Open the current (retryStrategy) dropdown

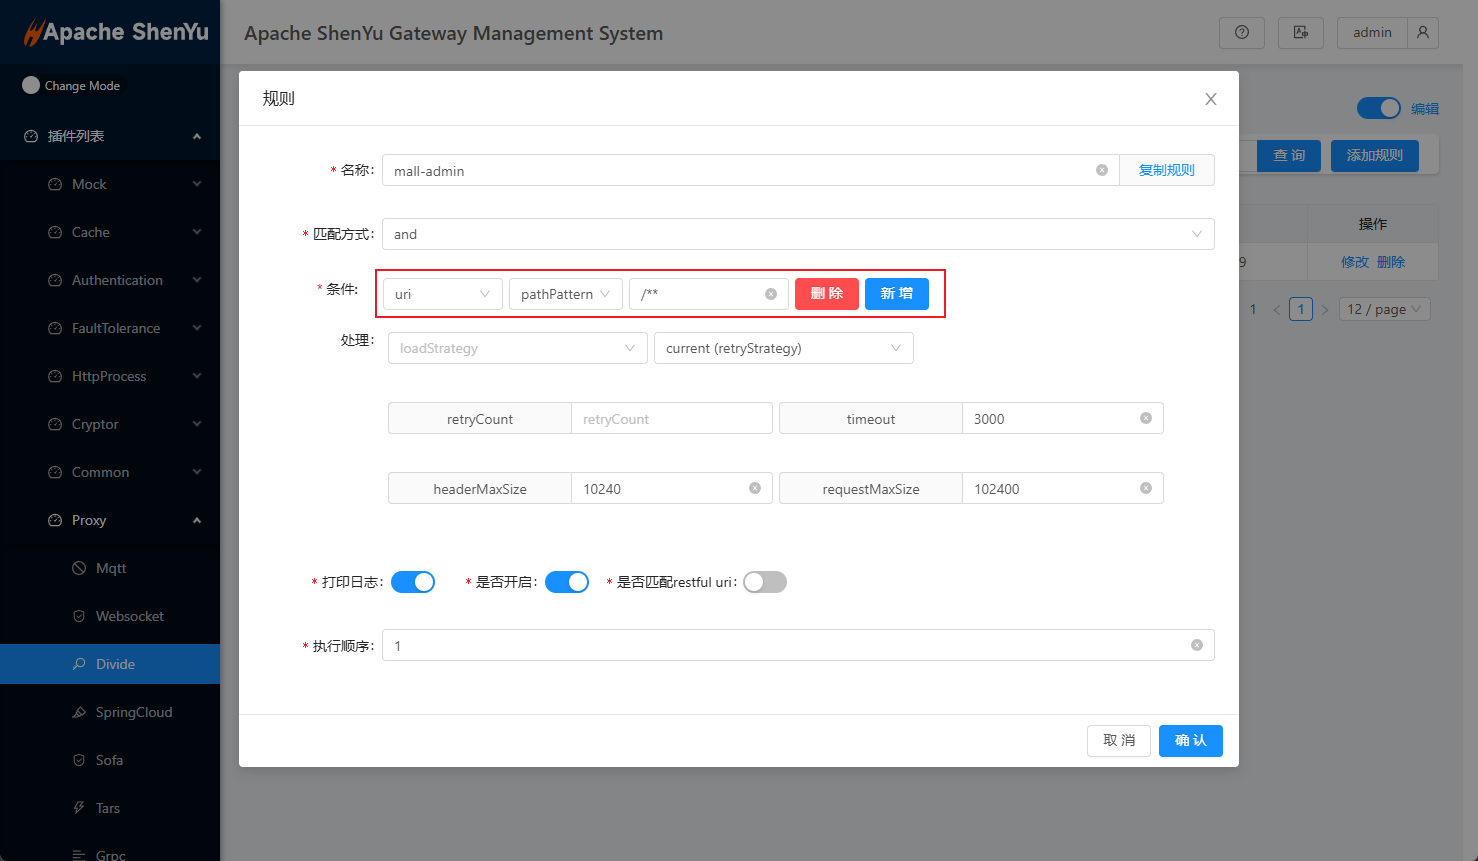[783, 348]
